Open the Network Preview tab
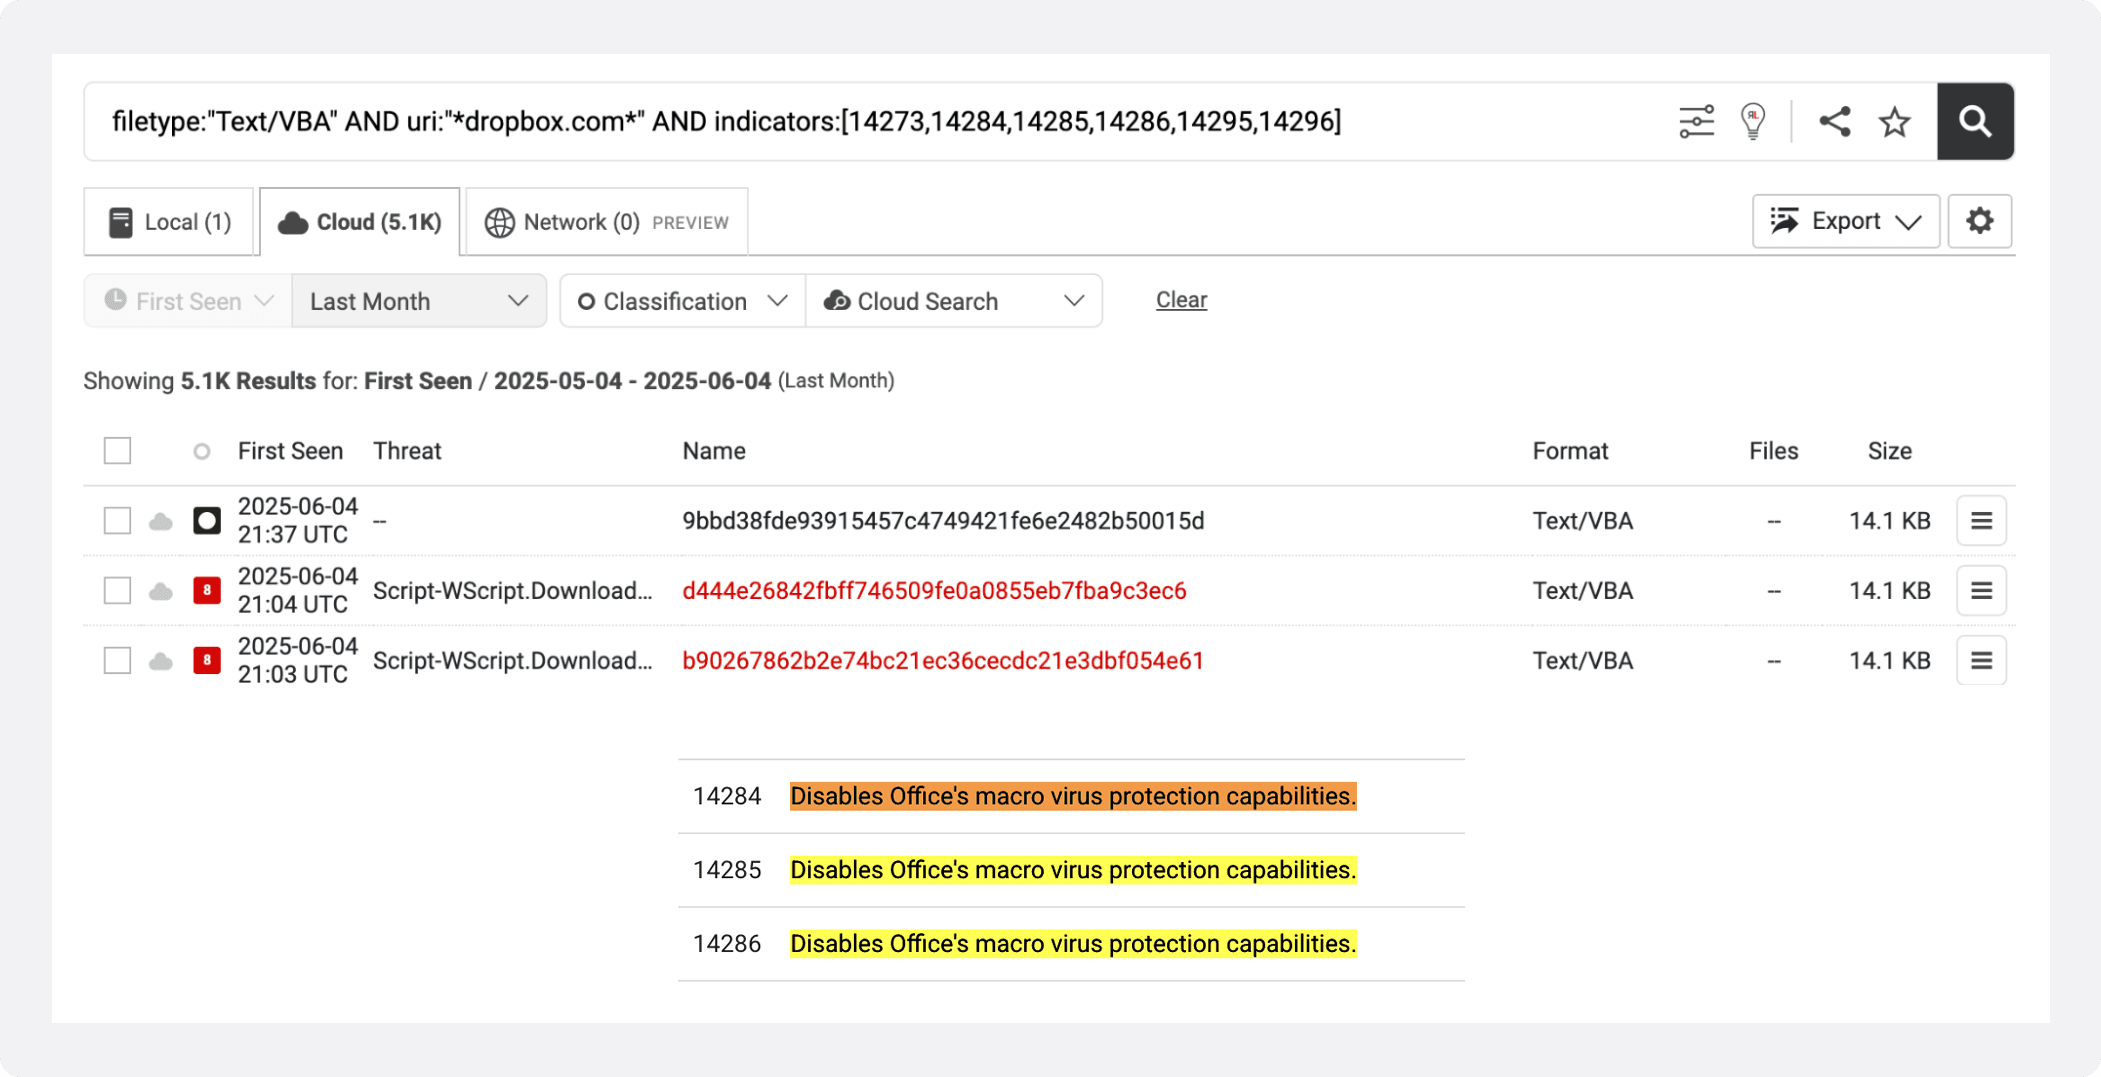The image size is (2101, 1077). 605,221
